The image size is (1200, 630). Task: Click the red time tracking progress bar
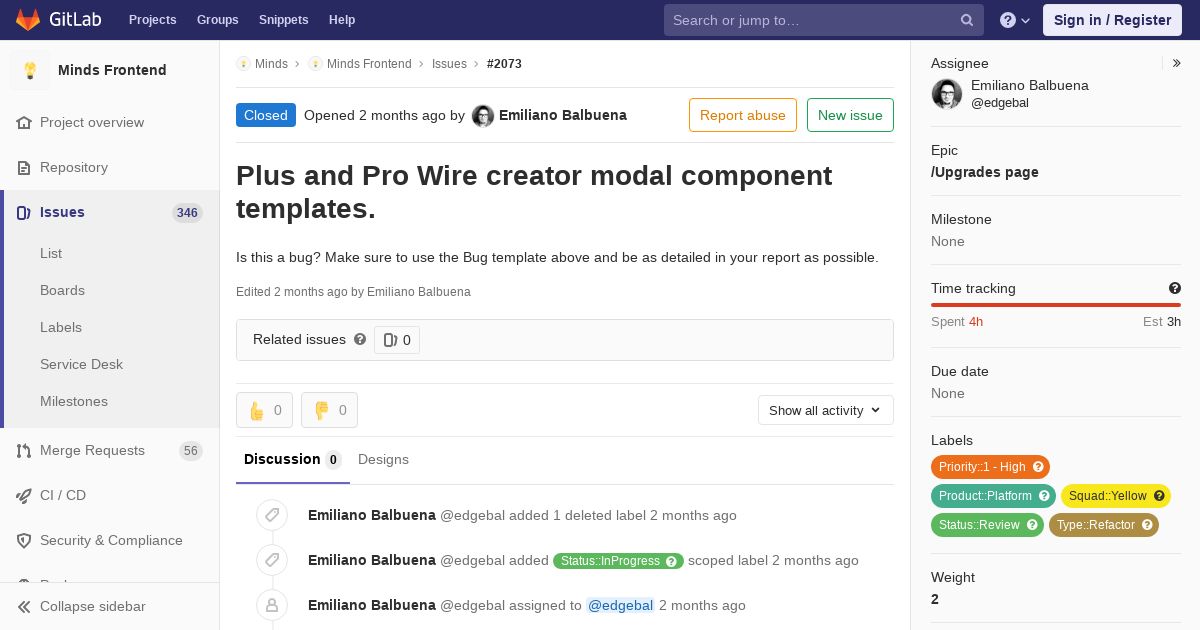(x=1056, y=305)
